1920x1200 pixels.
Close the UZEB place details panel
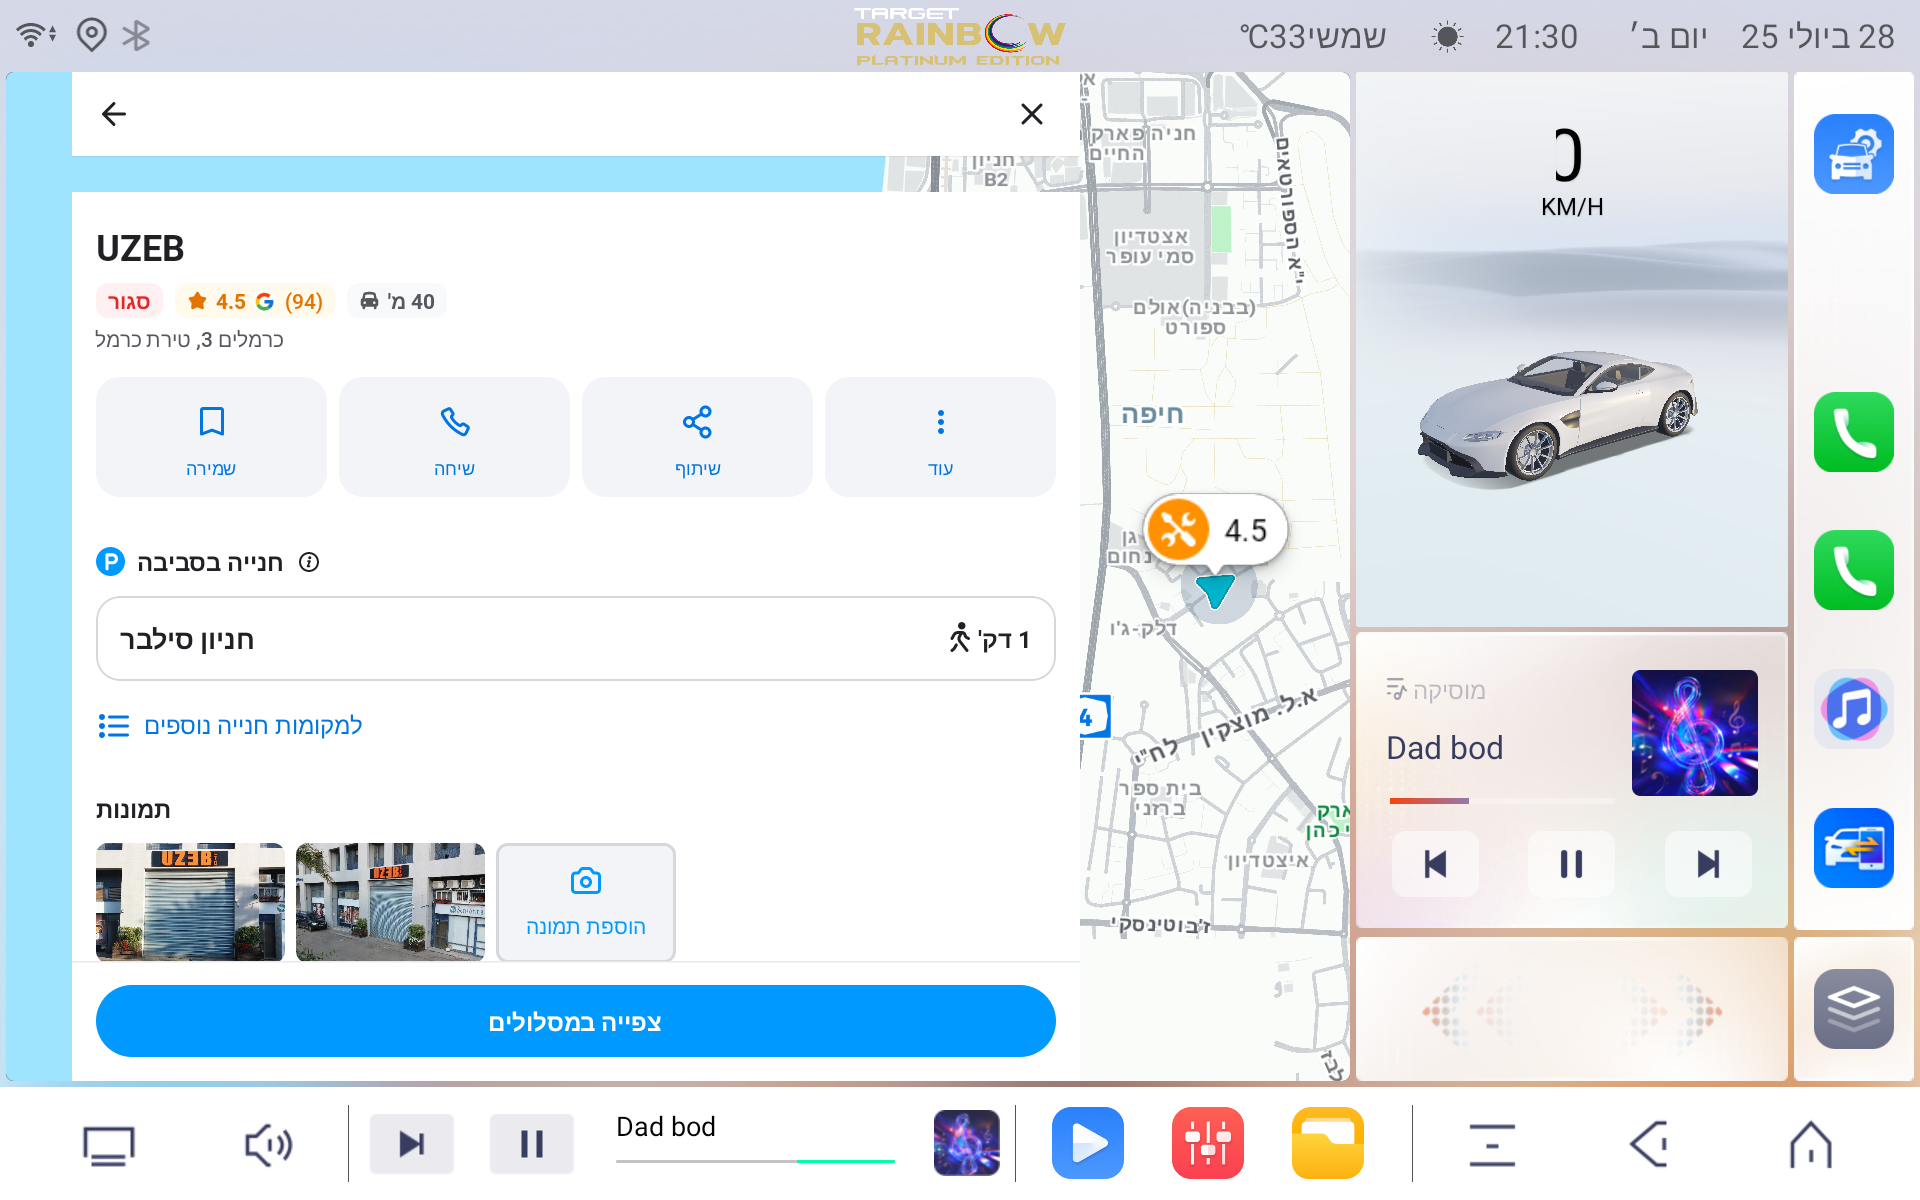tap(1032, 114)
